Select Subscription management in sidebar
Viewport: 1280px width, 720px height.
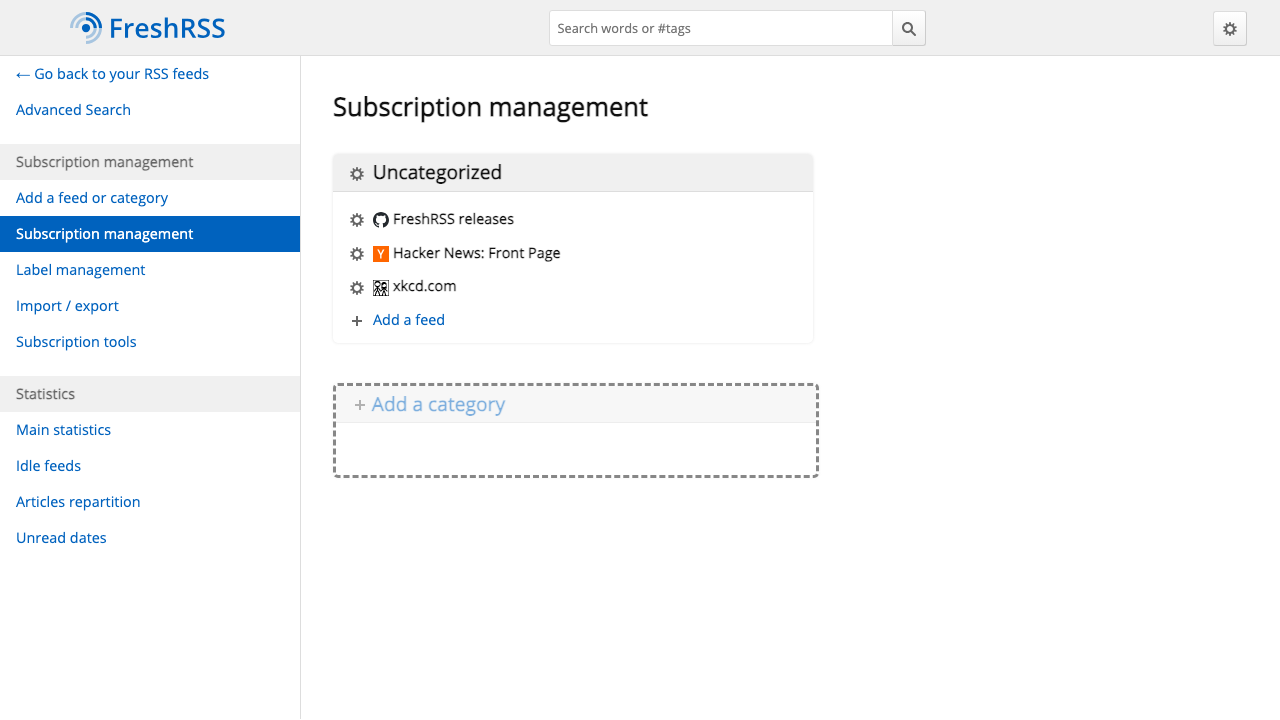(150, 234)
